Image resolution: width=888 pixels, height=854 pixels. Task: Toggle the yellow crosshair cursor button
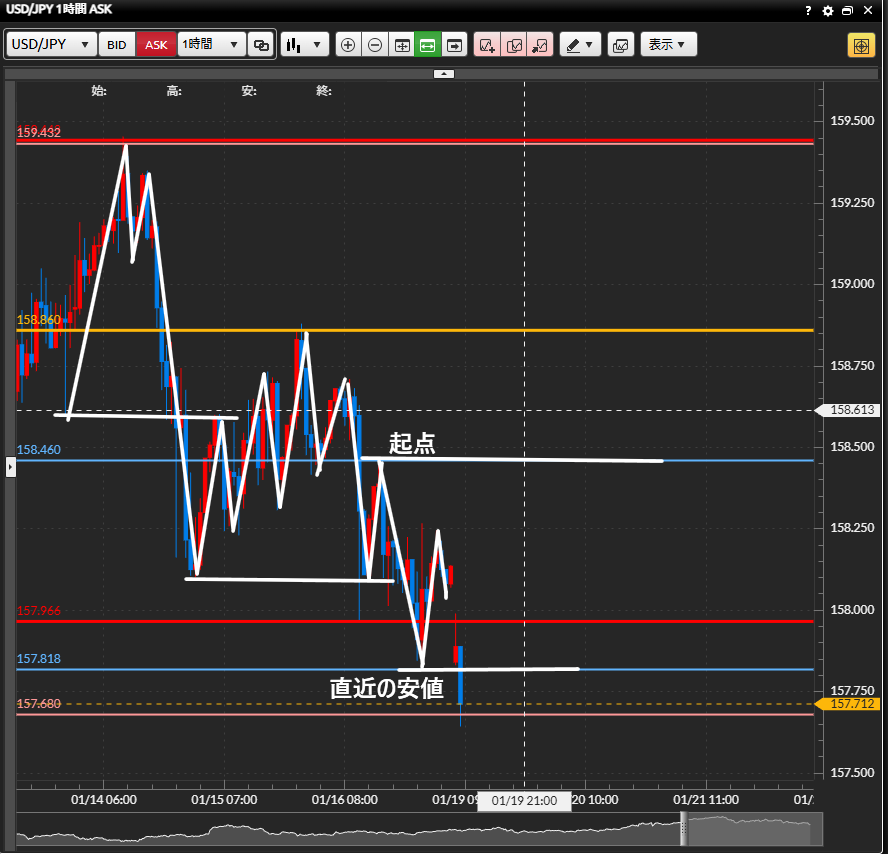pyautogui.click(x=861, y=45)
